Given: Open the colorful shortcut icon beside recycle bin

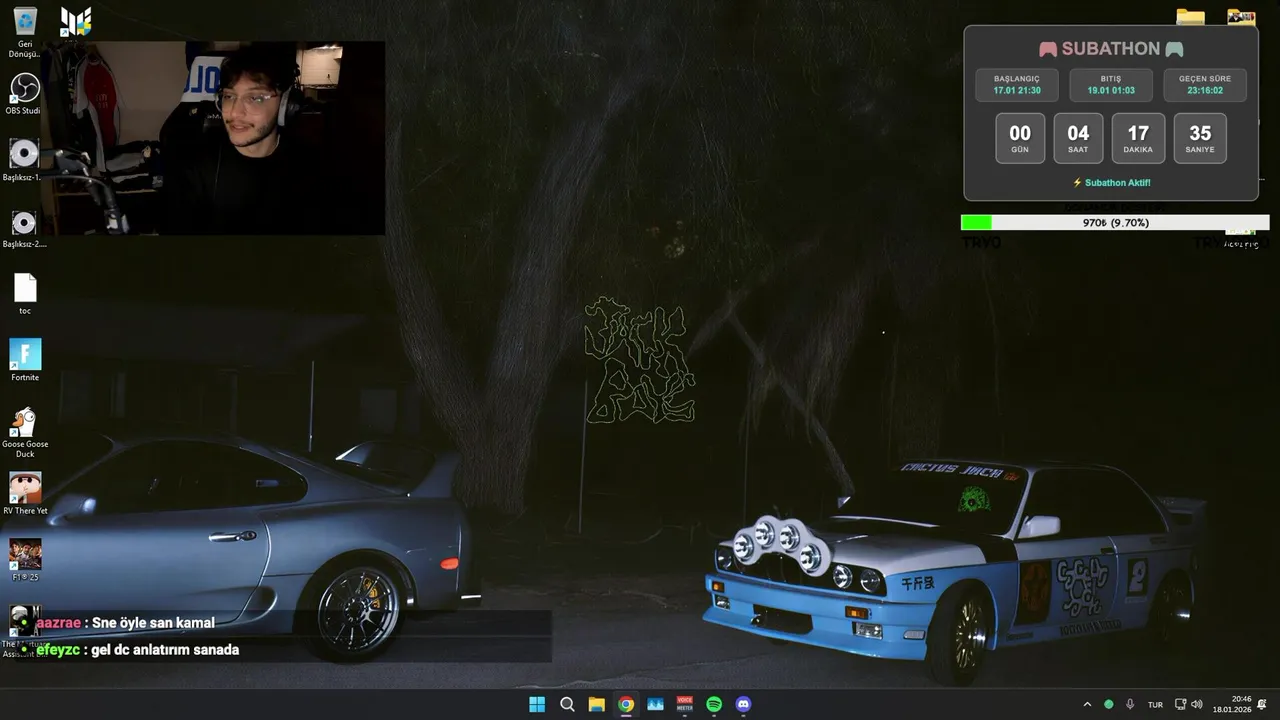Looking at the screenshot, I should [x=76, y=21].
